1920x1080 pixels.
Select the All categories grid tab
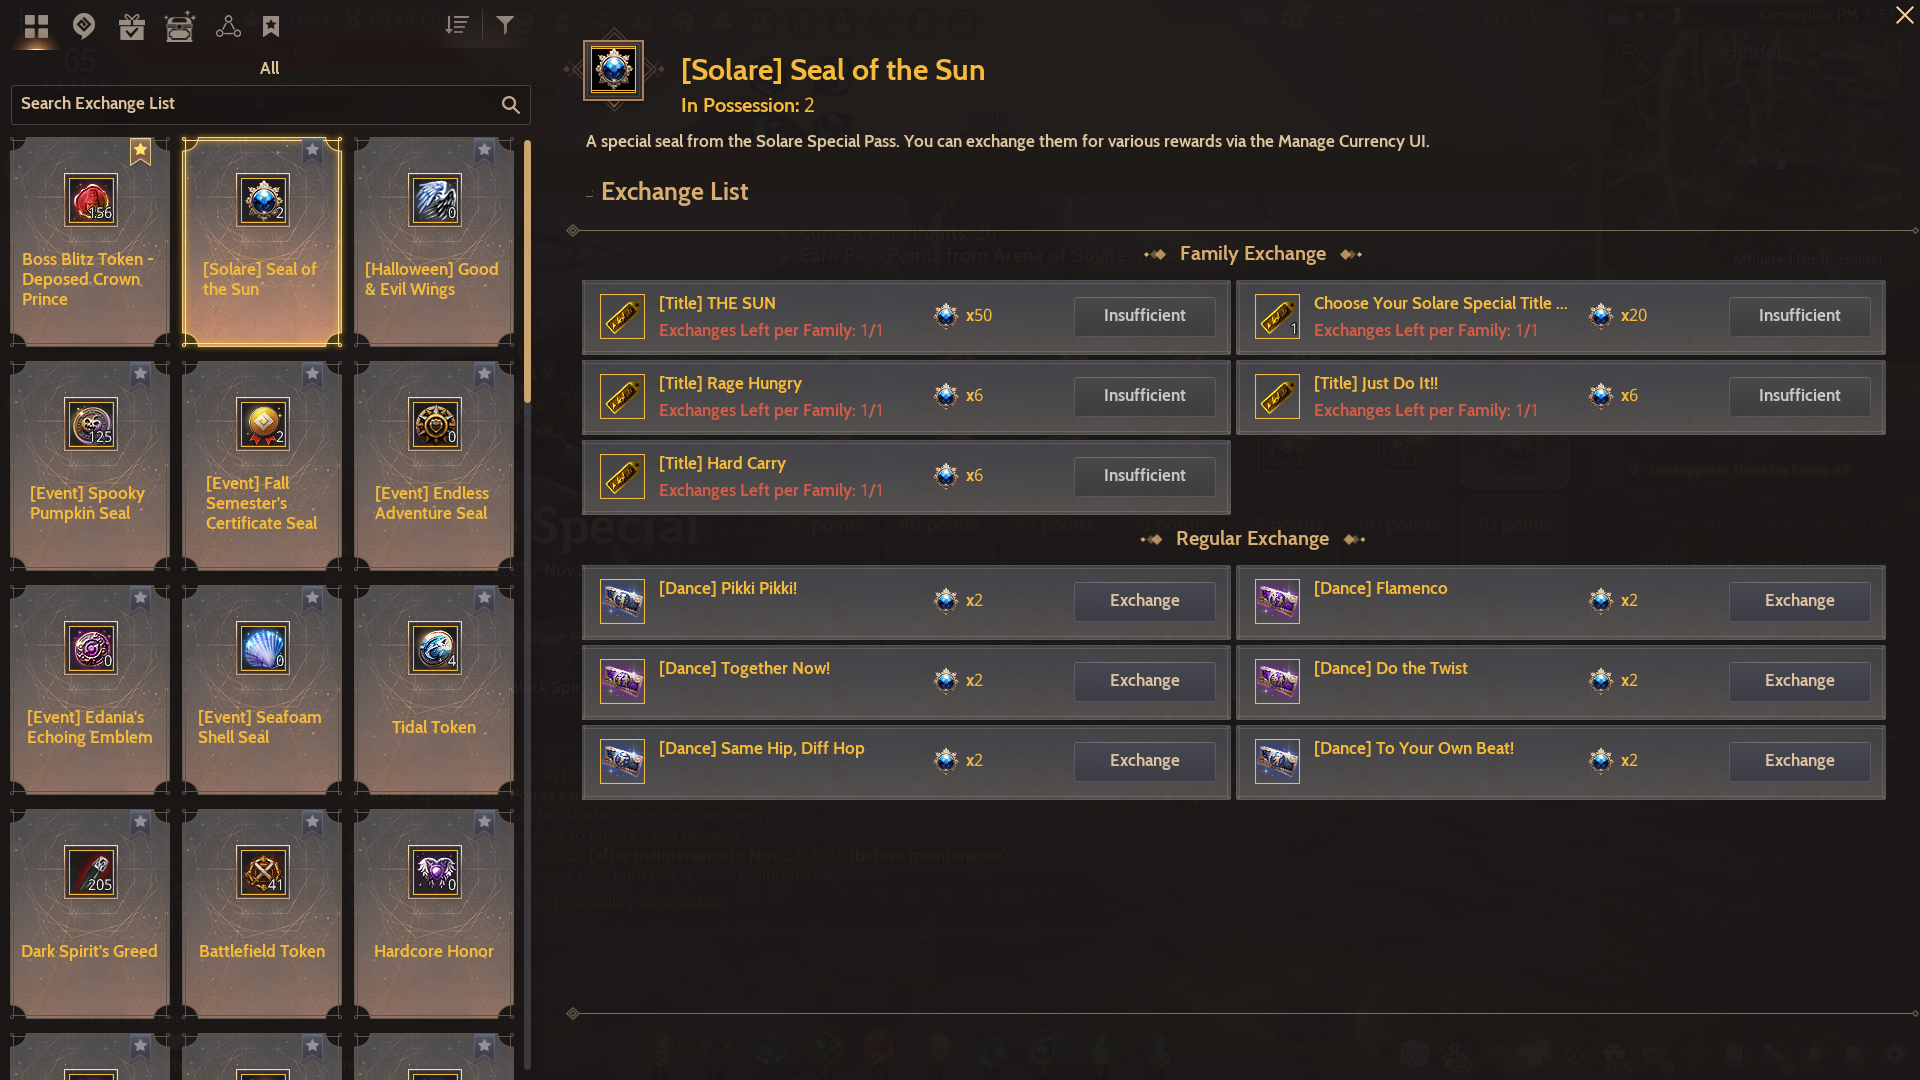pos(37,26)
